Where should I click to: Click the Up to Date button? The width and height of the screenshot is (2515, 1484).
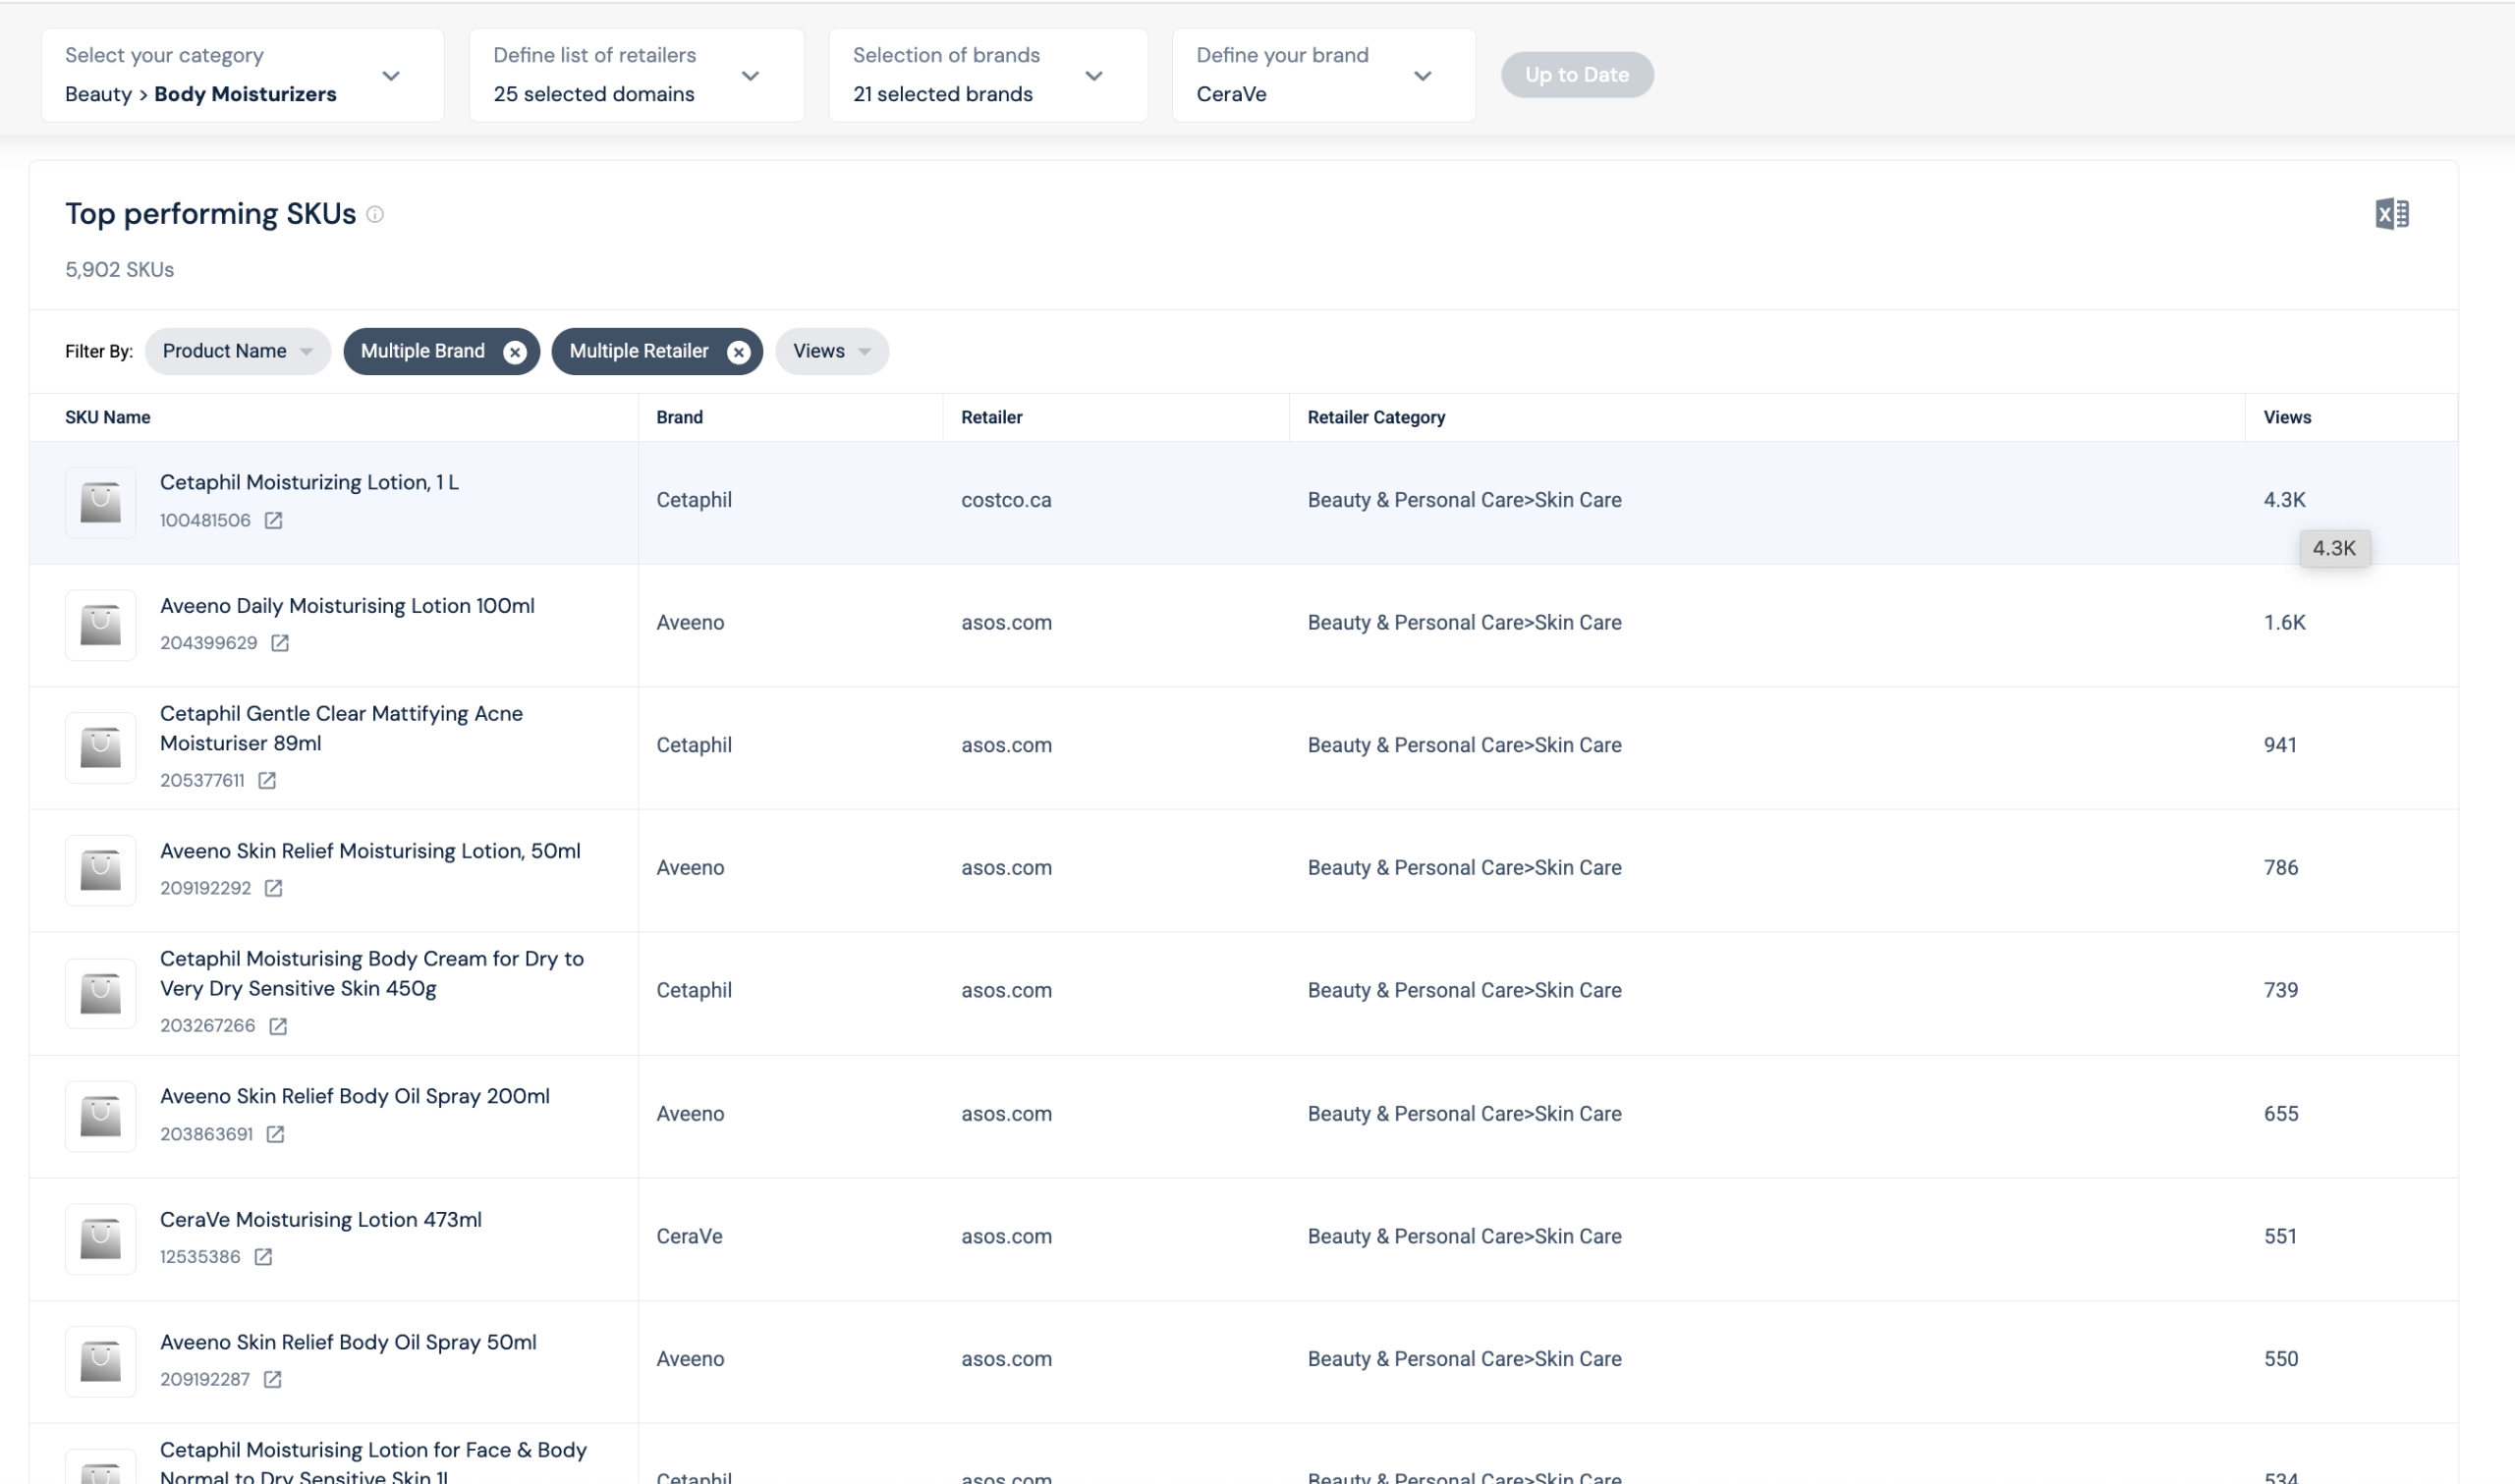pyautogui.click(x=1576, y=74)
